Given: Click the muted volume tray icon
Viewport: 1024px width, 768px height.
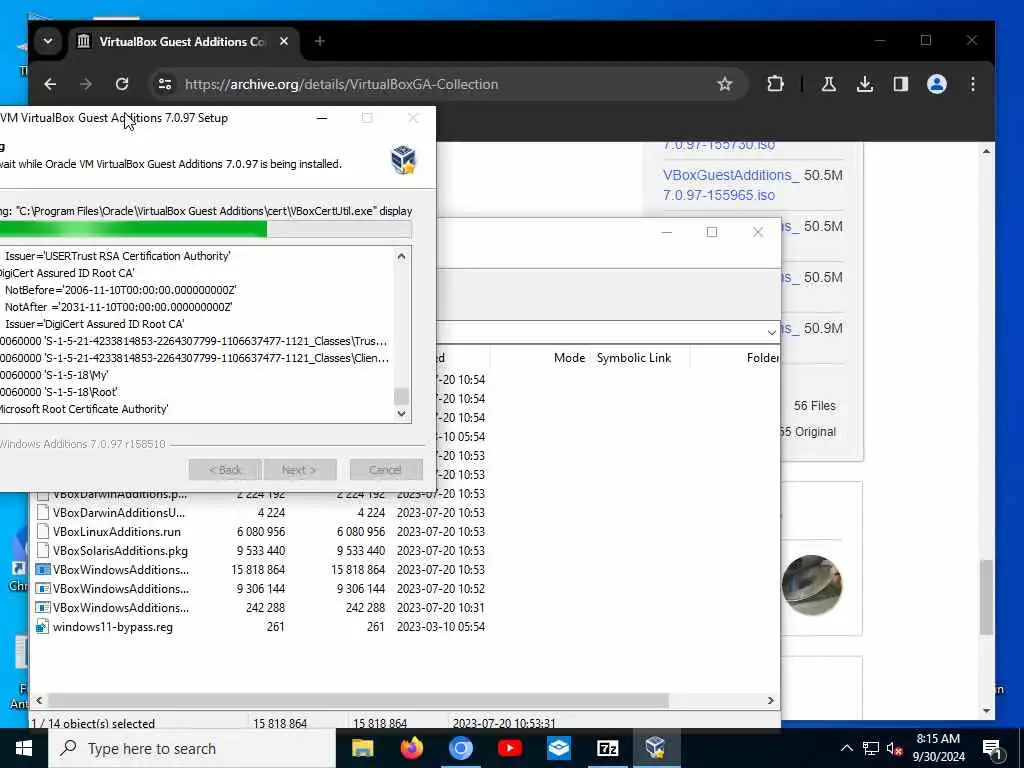Looking at the screenshot, I should tap(894, 748).
